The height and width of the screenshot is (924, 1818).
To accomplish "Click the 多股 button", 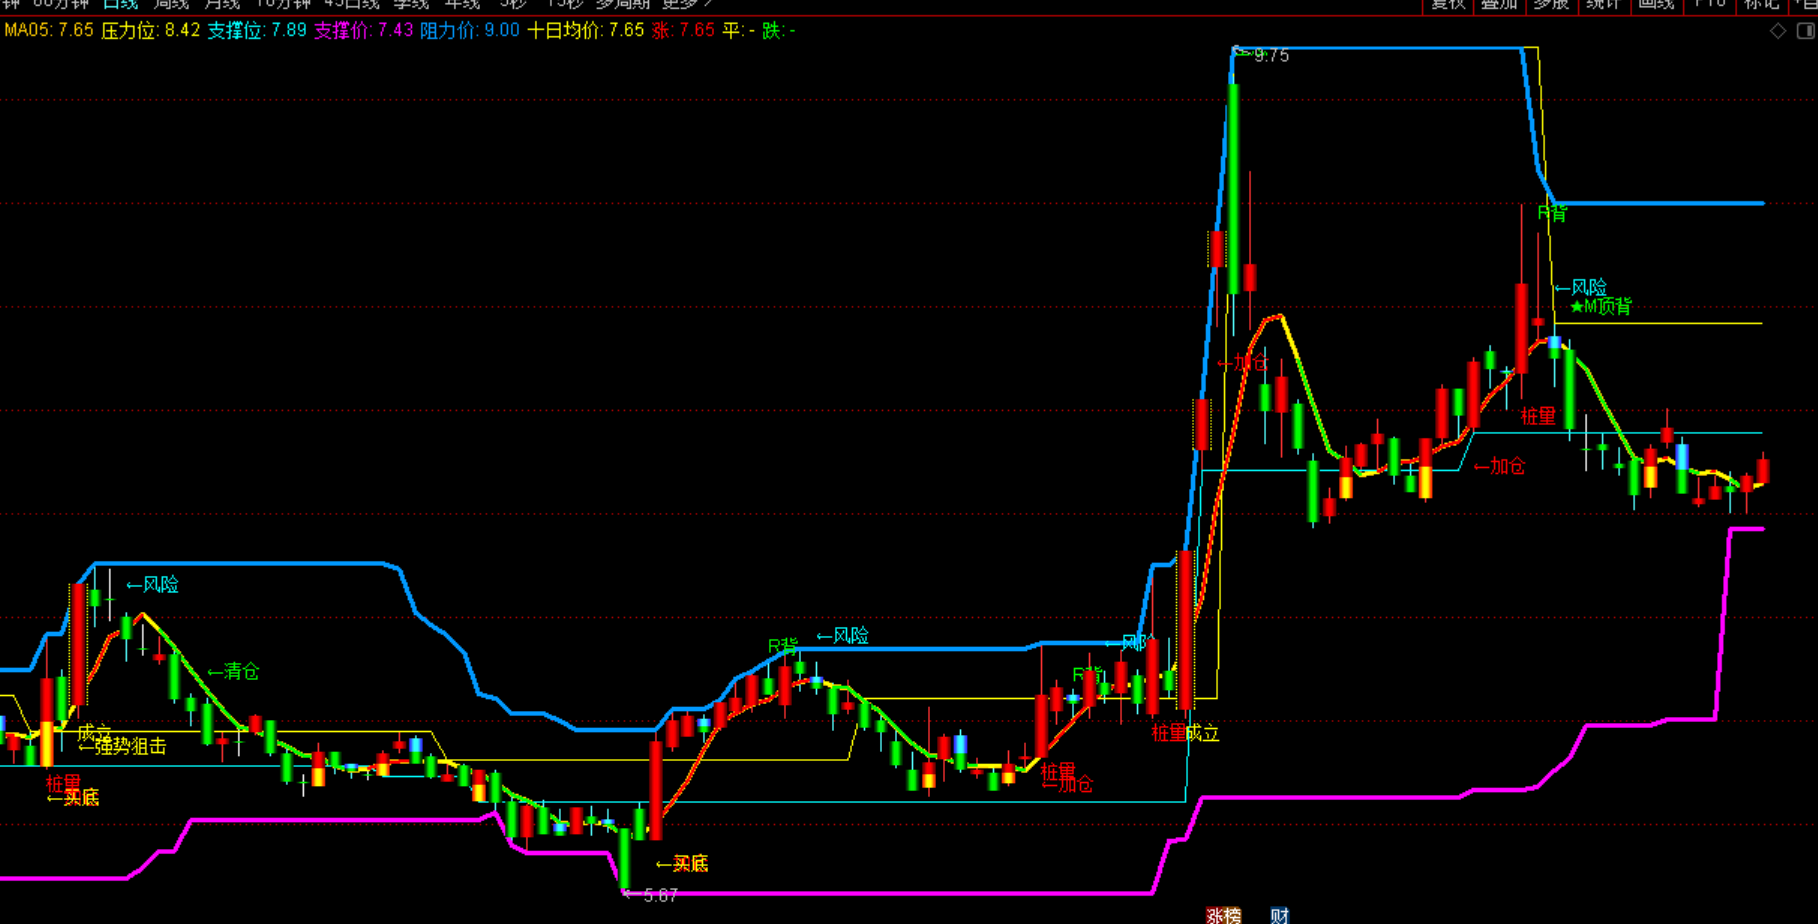I will tap(1551, 5).
